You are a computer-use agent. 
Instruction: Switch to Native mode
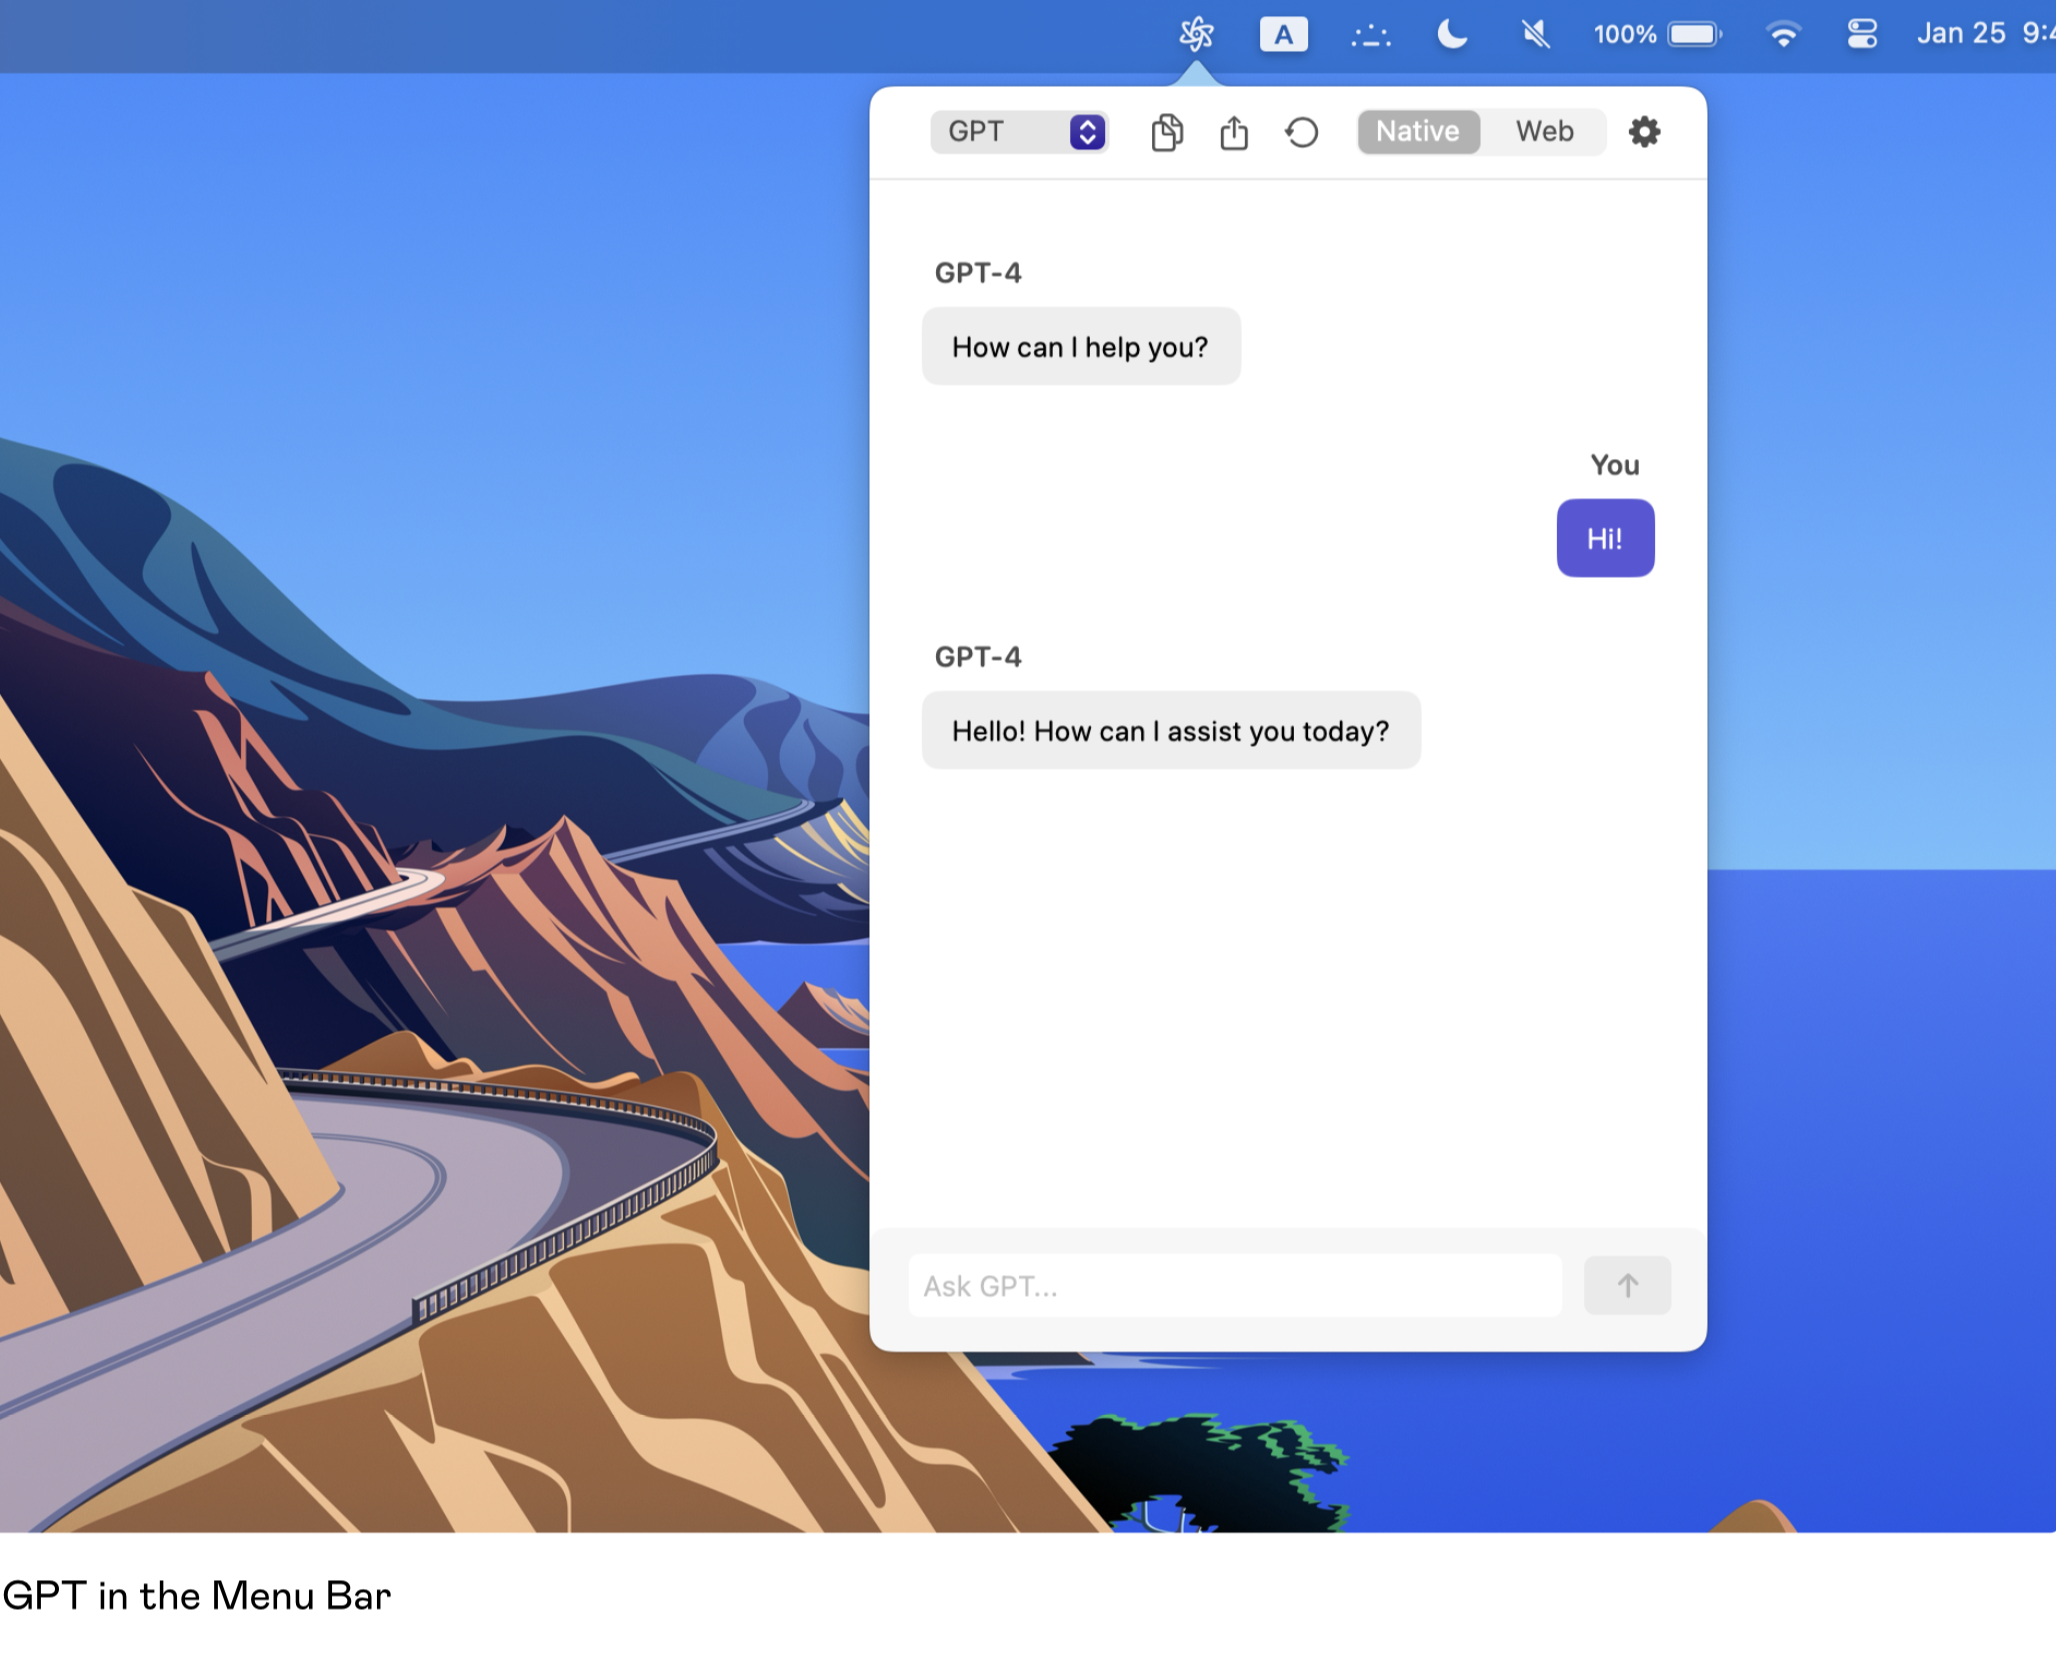(1417, 132)
